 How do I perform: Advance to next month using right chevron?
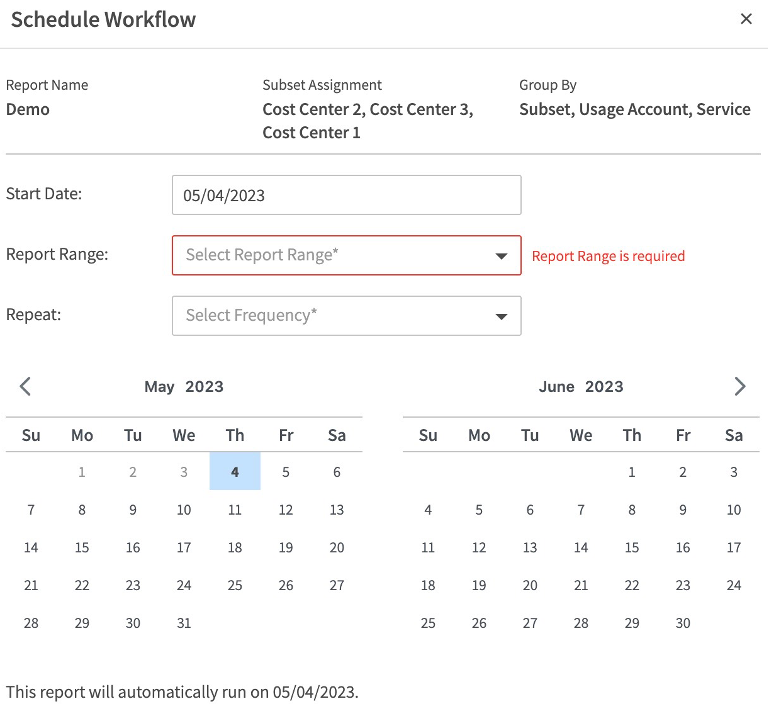(x=740, y=386)
